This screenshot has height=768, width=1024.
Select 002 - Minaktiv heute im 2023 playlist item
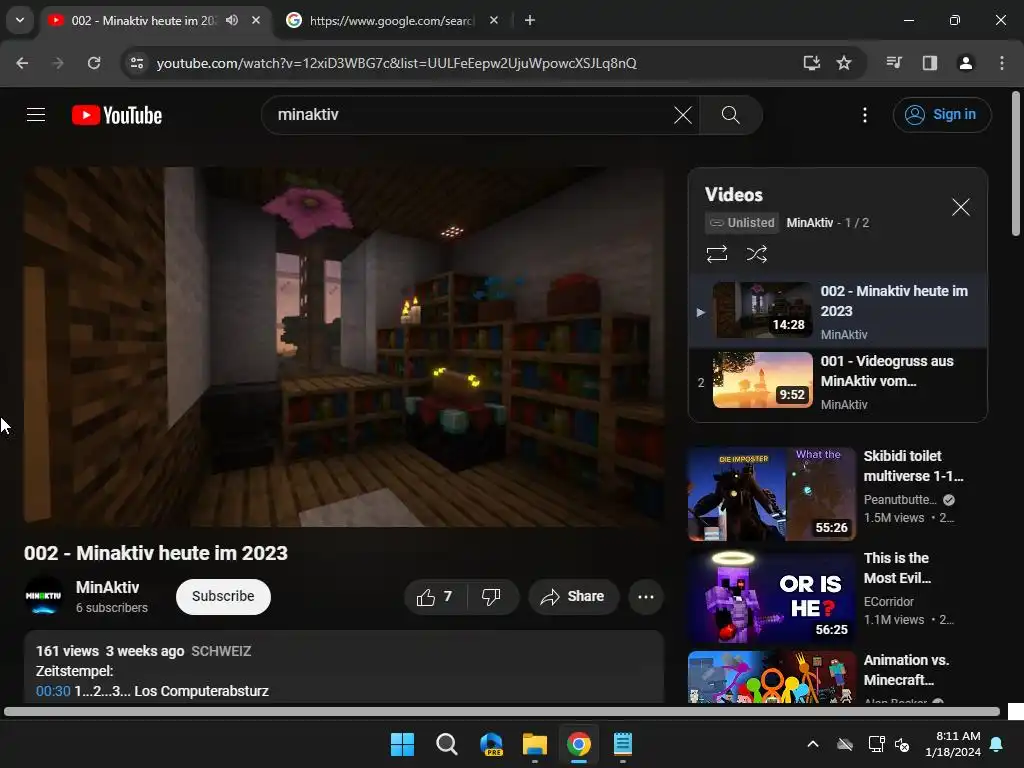[838, 311]
